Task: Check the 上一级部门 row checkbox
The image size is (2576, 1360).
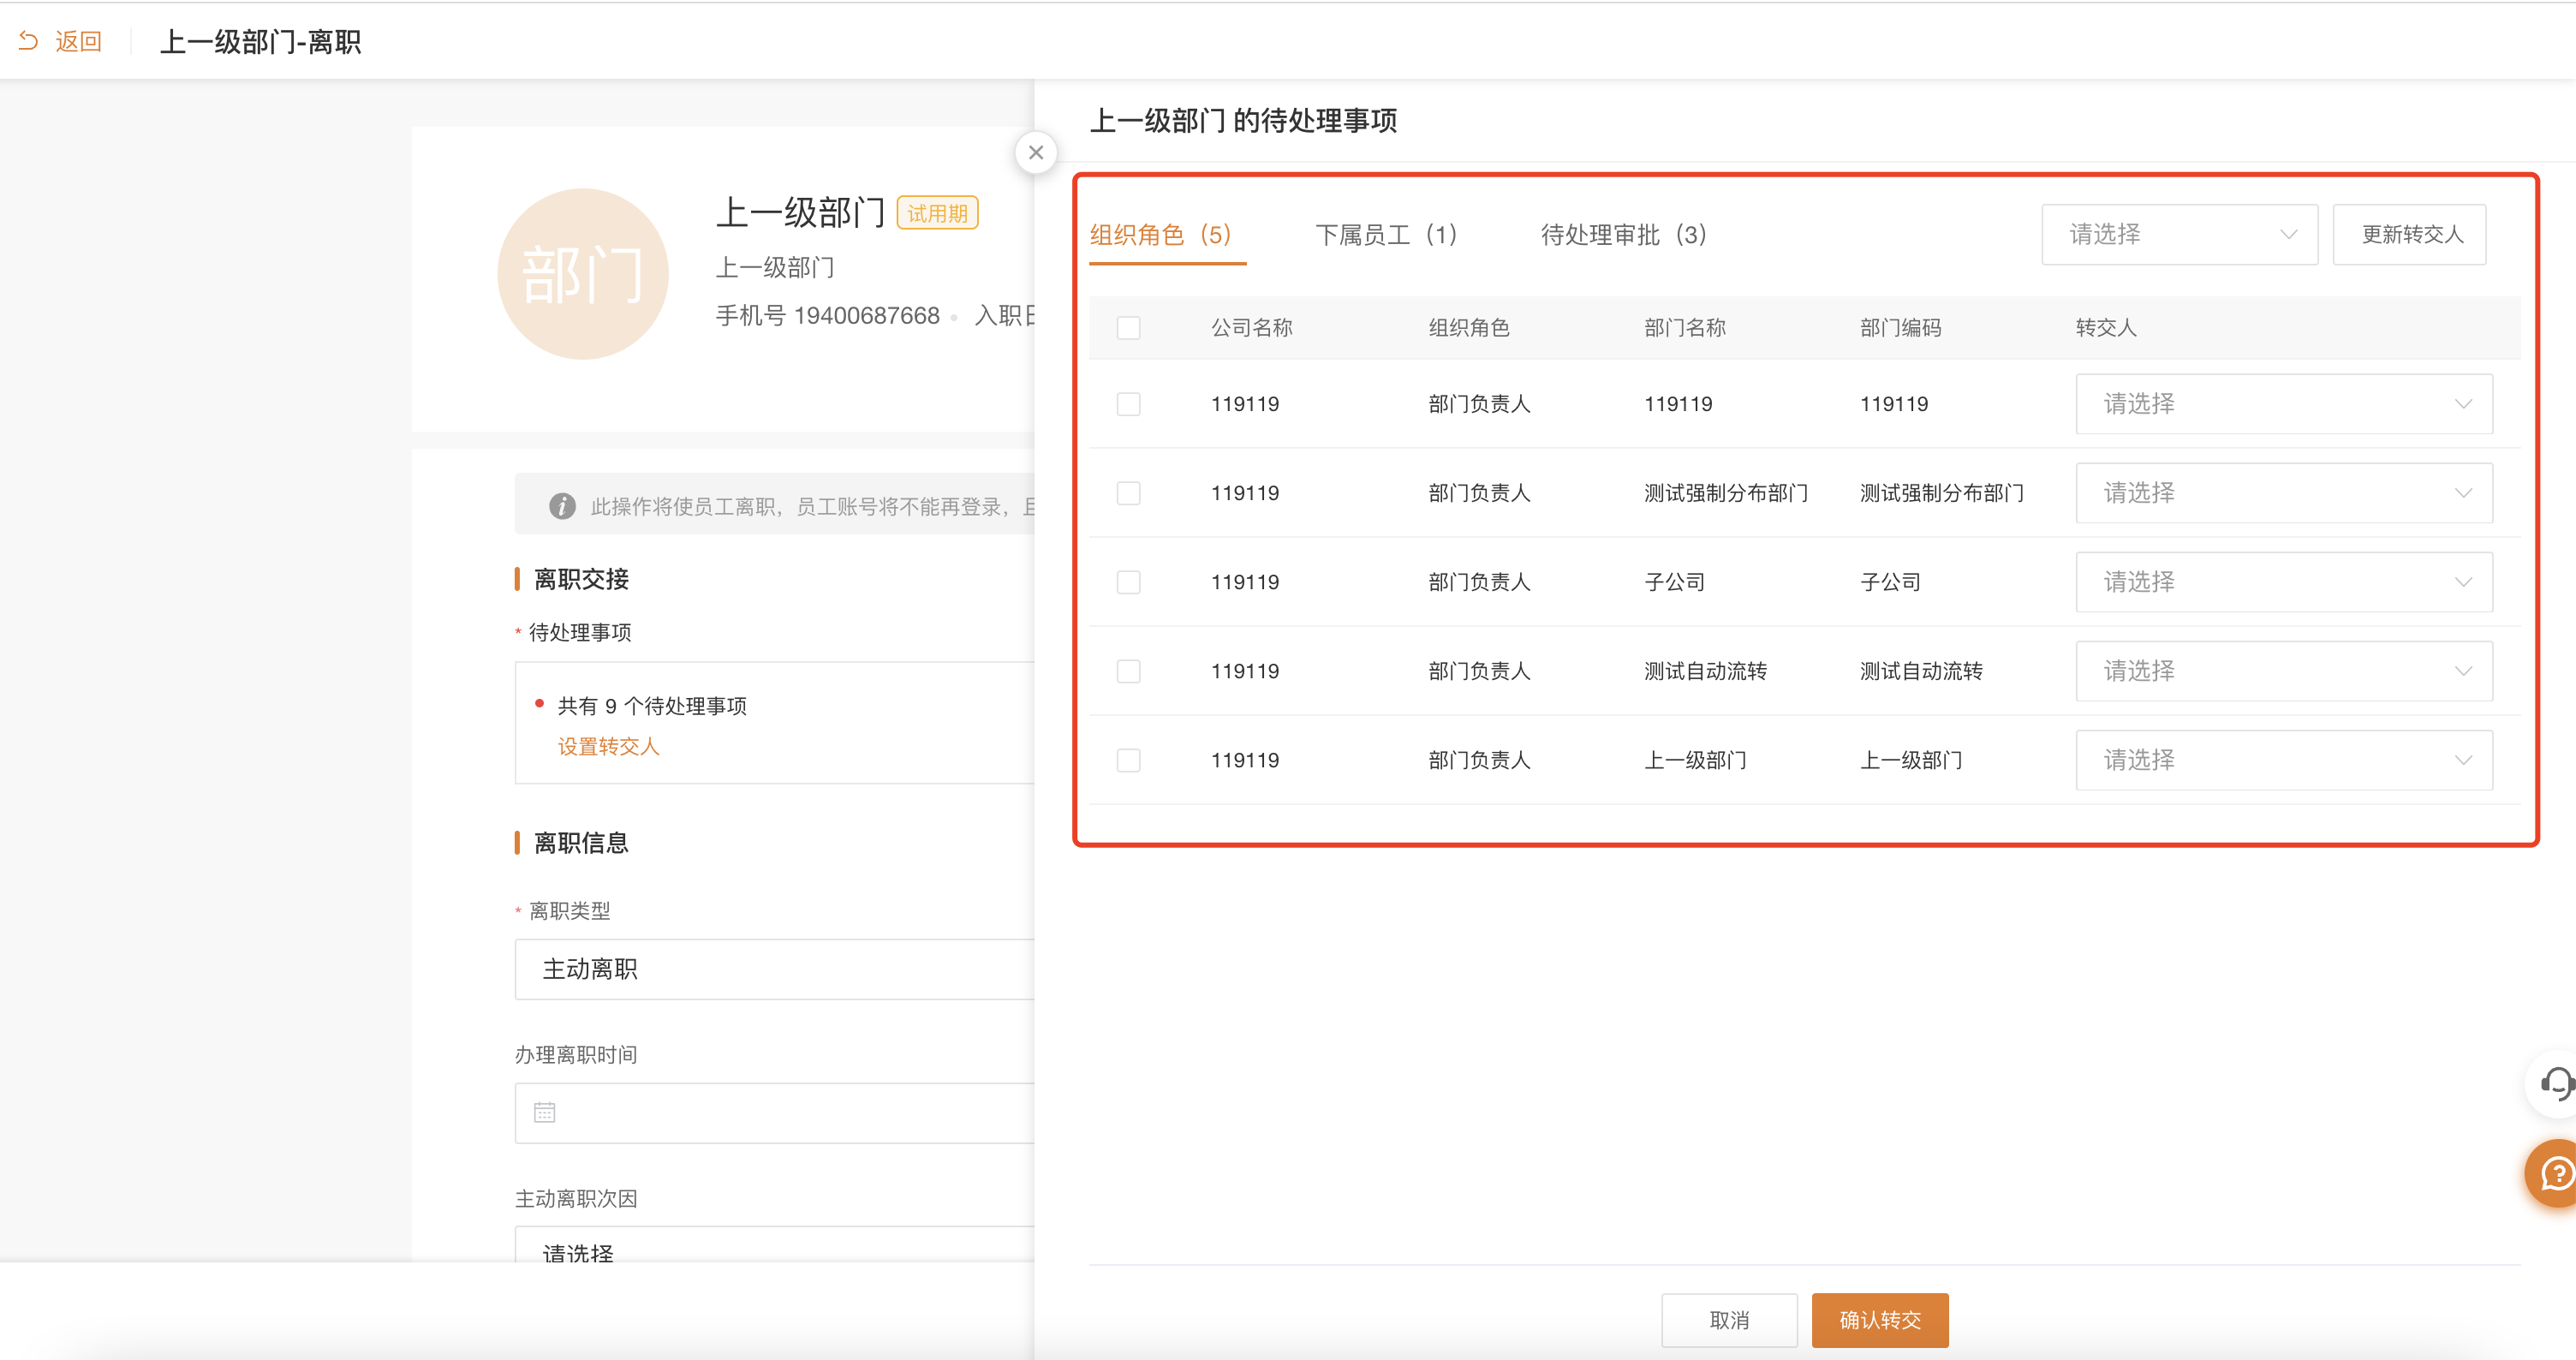Action: coord(1128,760)
